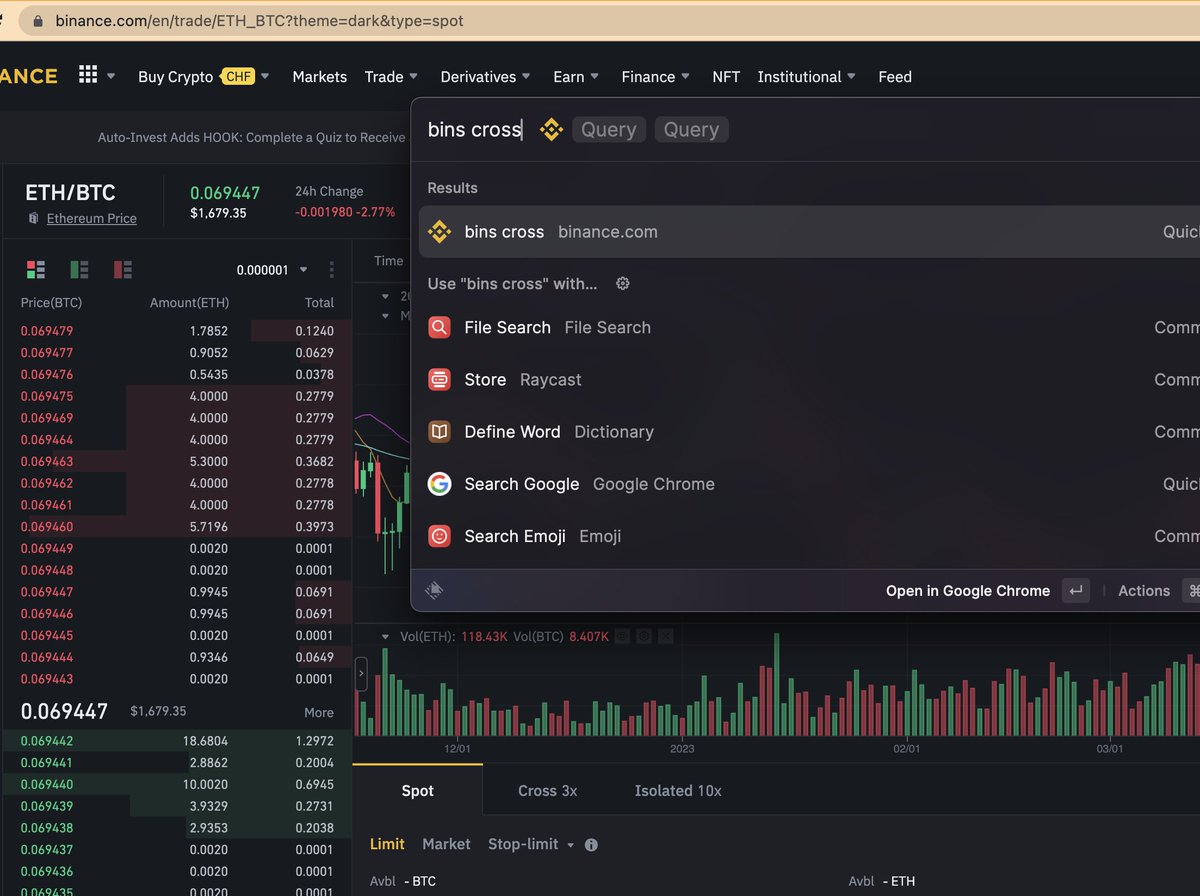
Task: Expand the Earn dropdown menu
Action: 576,77
